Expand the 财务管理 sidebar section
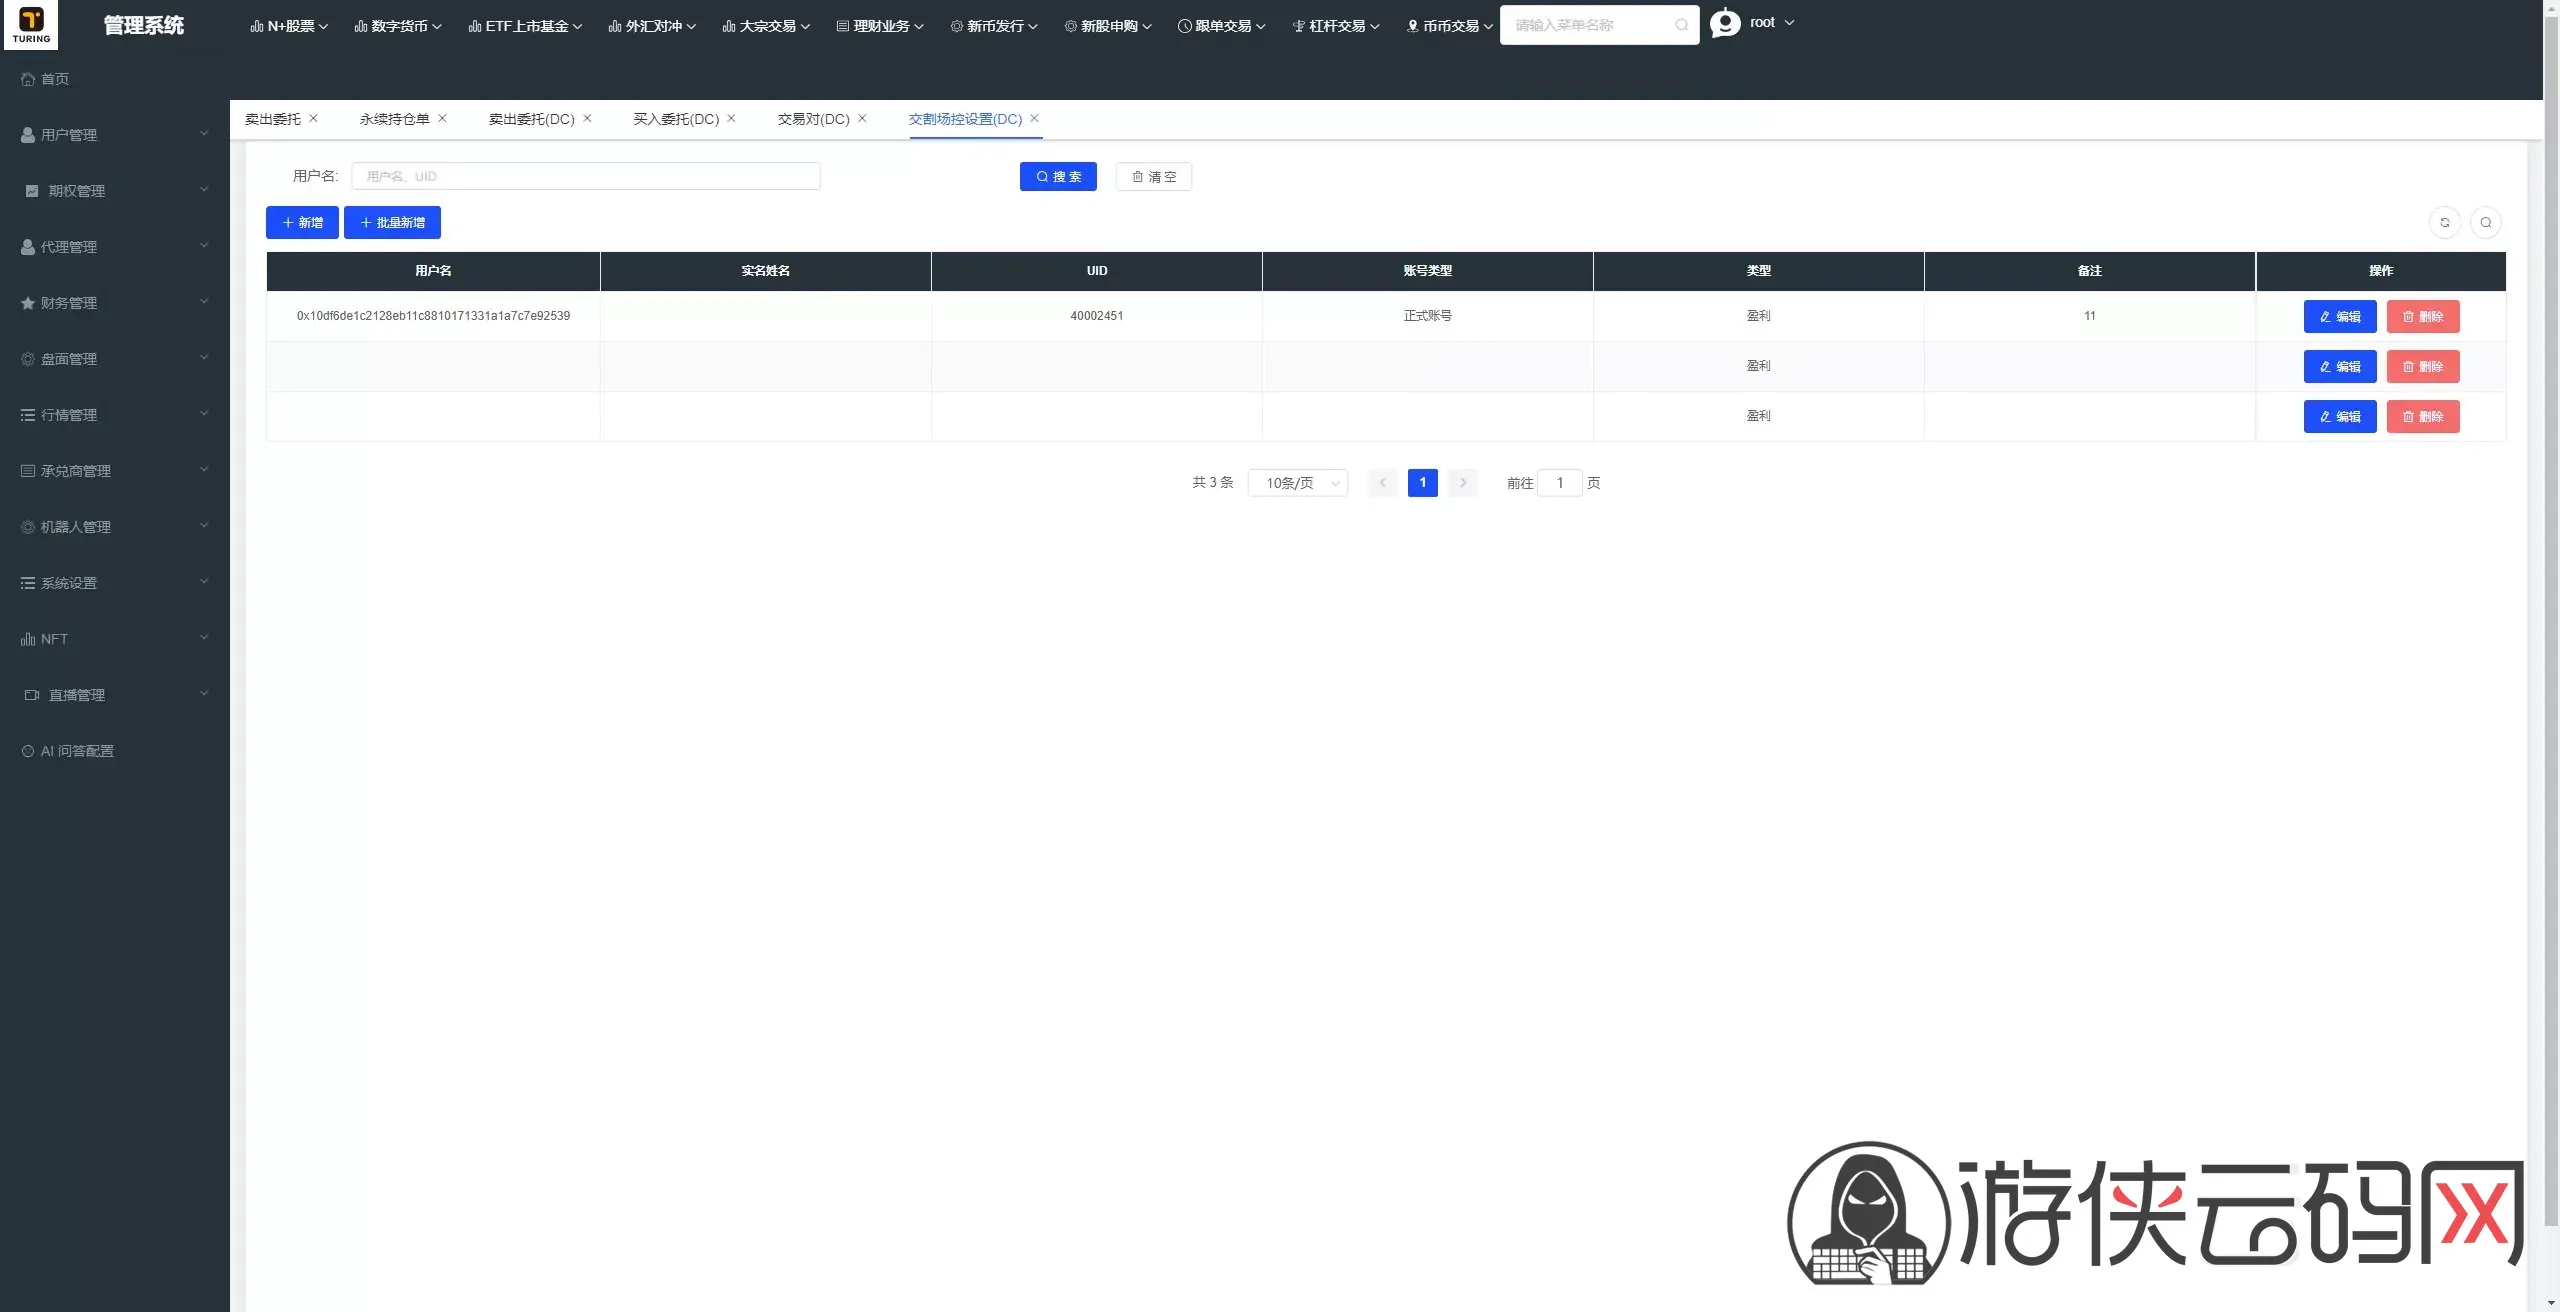The image size is (2560, 1312). [x=115, y=303]
